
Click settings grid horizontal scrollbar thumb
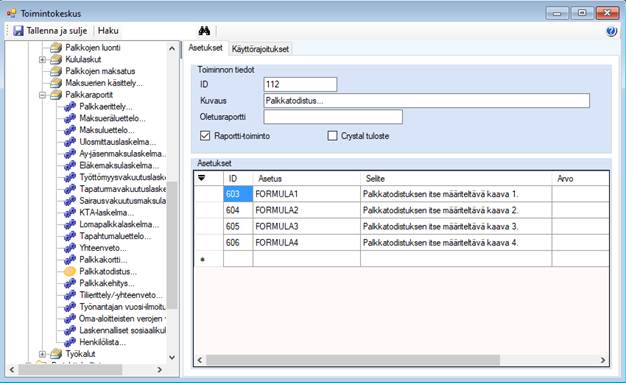(x=353, y=360)
